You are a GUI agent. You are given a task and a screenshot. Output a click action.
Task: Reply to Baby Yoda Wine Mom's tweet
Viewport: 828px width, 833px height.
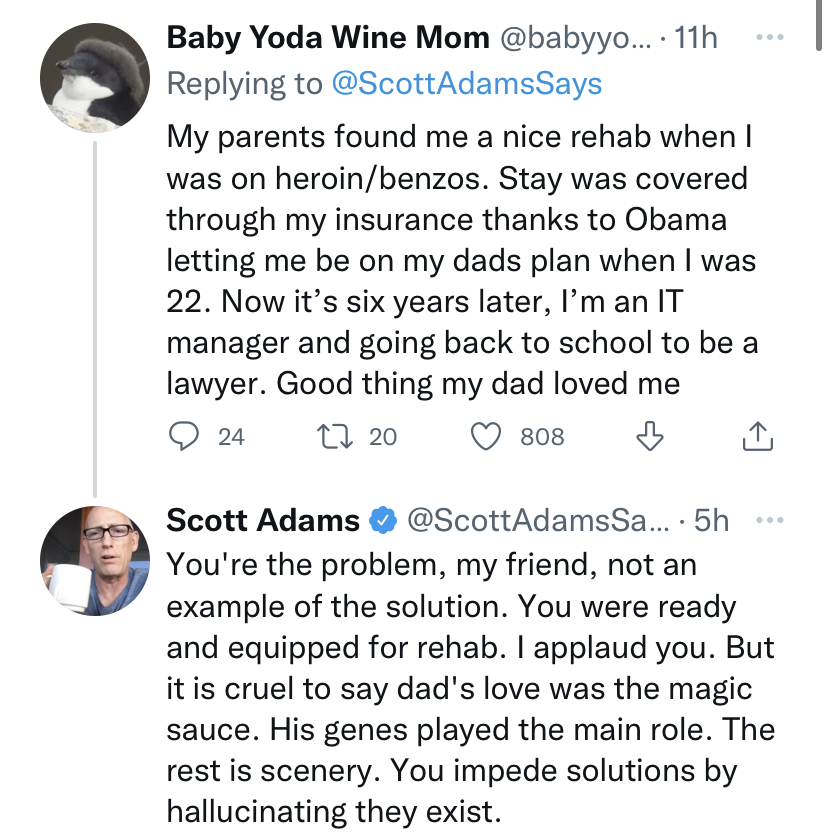click(x=184, y=436)
